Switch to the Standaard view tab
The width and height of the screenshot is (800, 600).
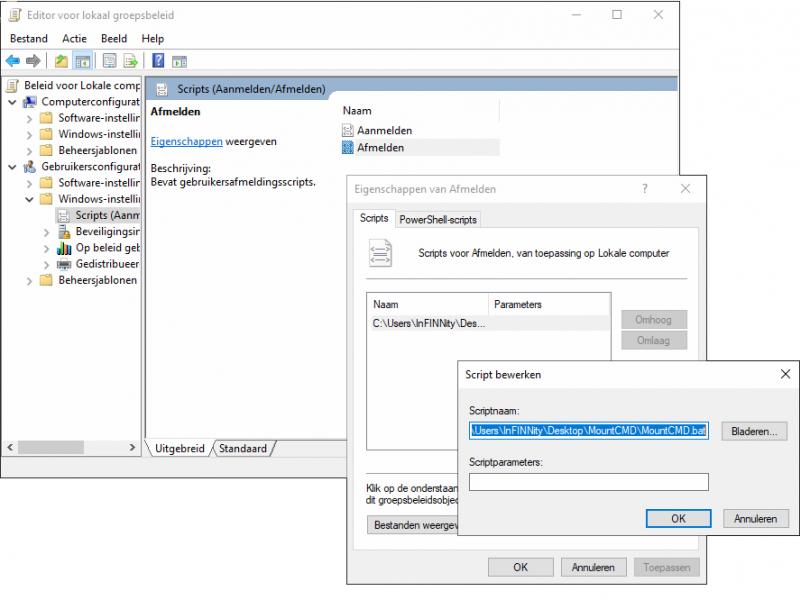coord(243,449)
